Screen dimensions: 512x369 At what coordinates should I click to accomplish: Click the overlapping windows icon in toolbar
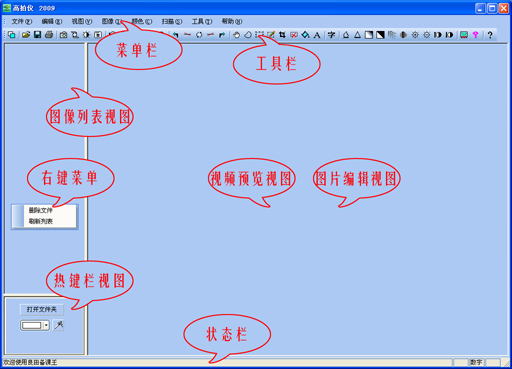[12, 35]
